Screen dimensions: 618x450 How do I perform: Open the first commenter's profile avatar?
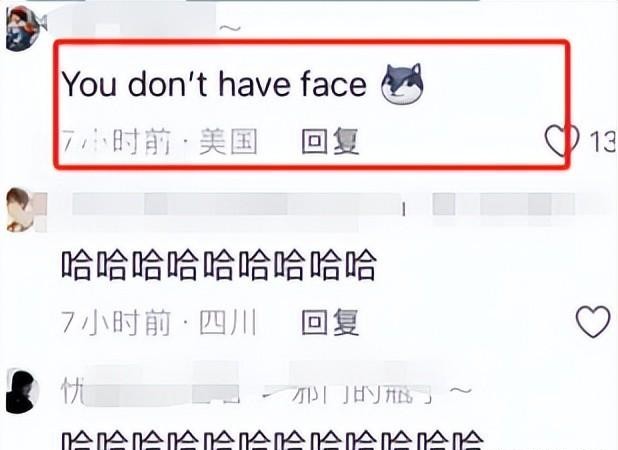tap(24, 30)
